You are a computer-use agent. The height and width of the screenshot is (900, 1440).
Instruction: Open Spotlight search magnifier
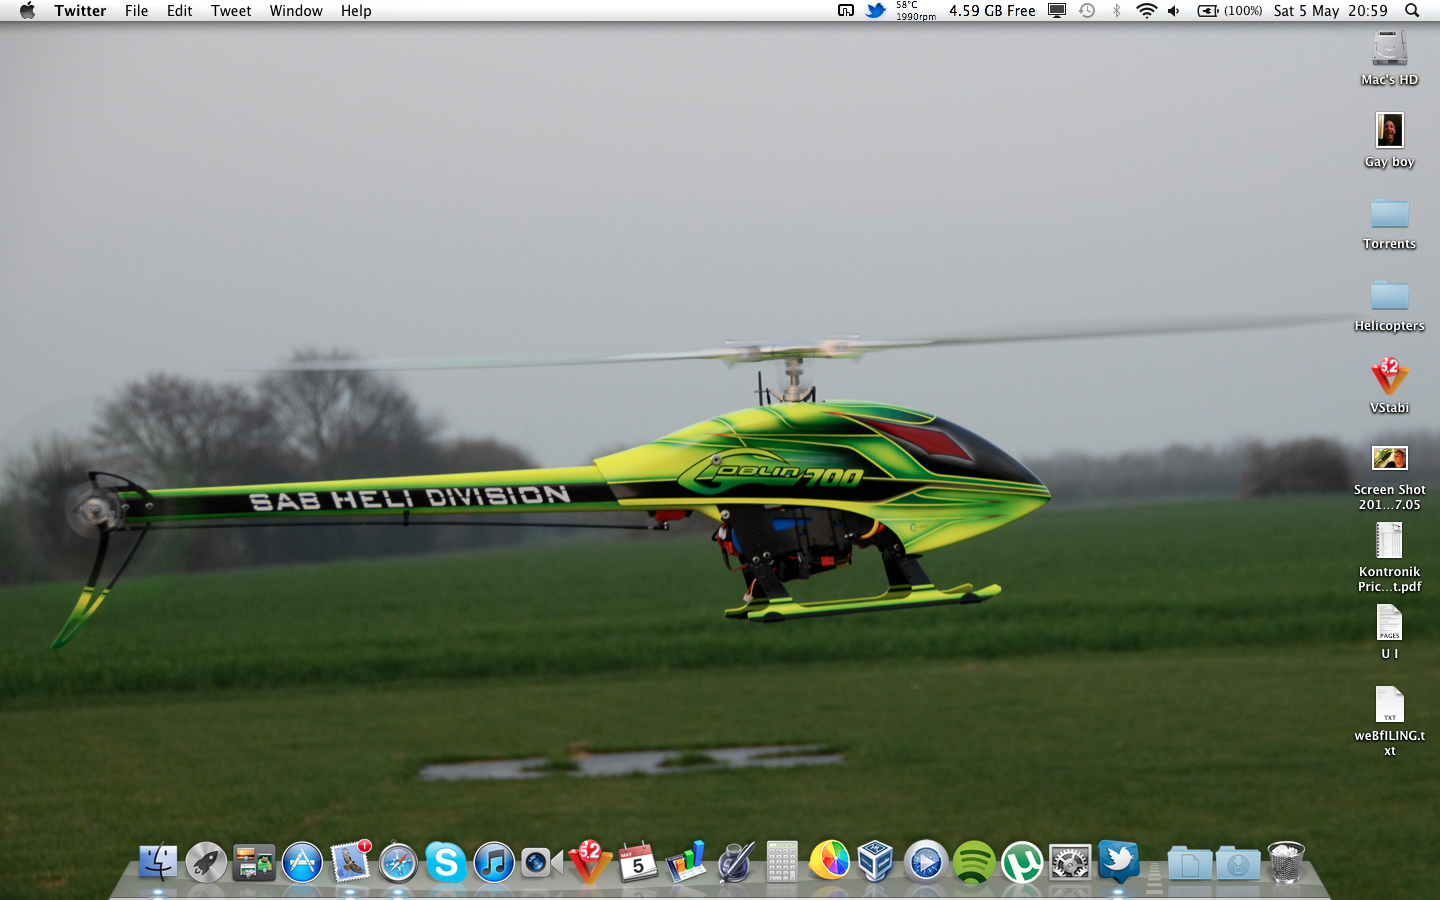(1412, 11)
